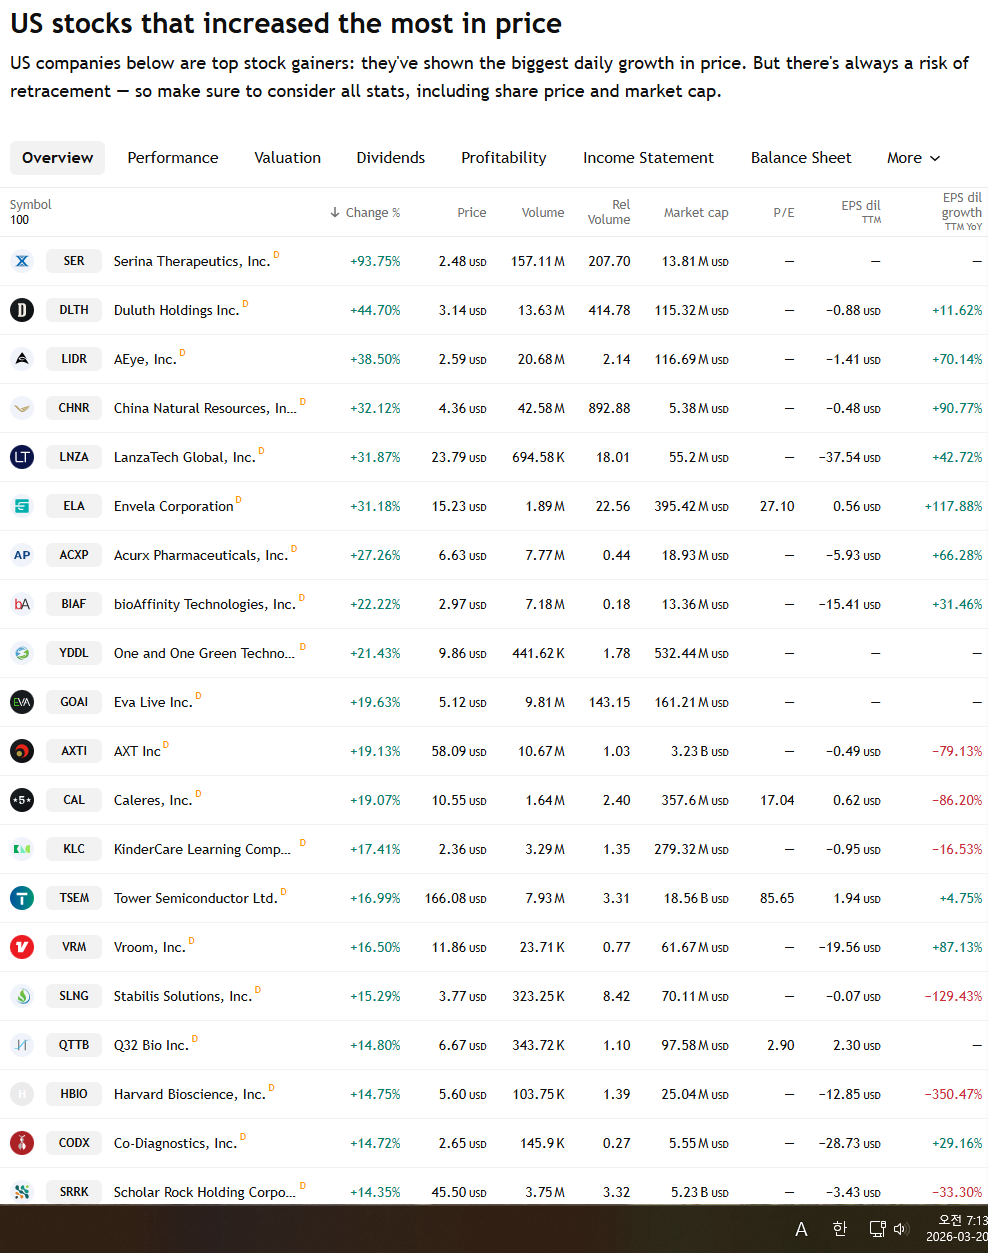Click the bioAffinity Technologies logo icon
The width and height of the screenshot is (988, 1253).
pos(22,604)
